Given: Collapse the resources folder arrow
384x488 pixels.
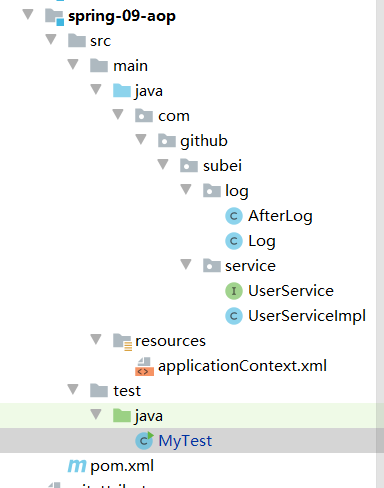Looking at the screenshot, I should point(96,339).
